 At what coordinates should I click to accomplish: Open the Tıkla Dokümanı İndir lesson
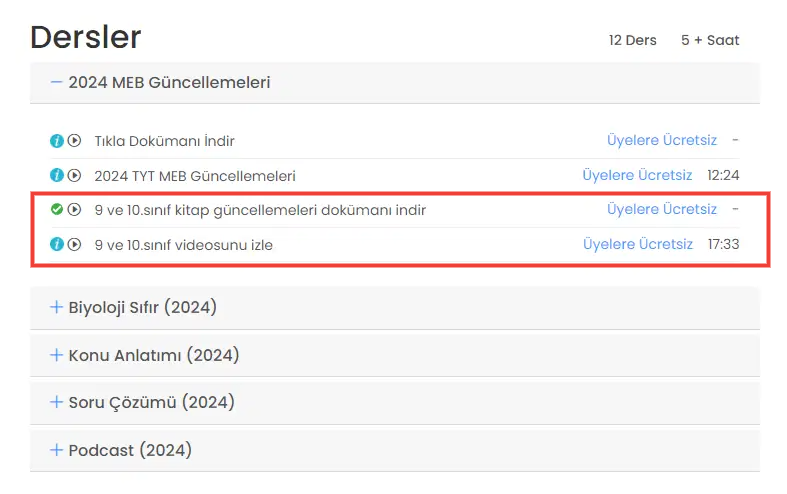(x=164, y=141)
